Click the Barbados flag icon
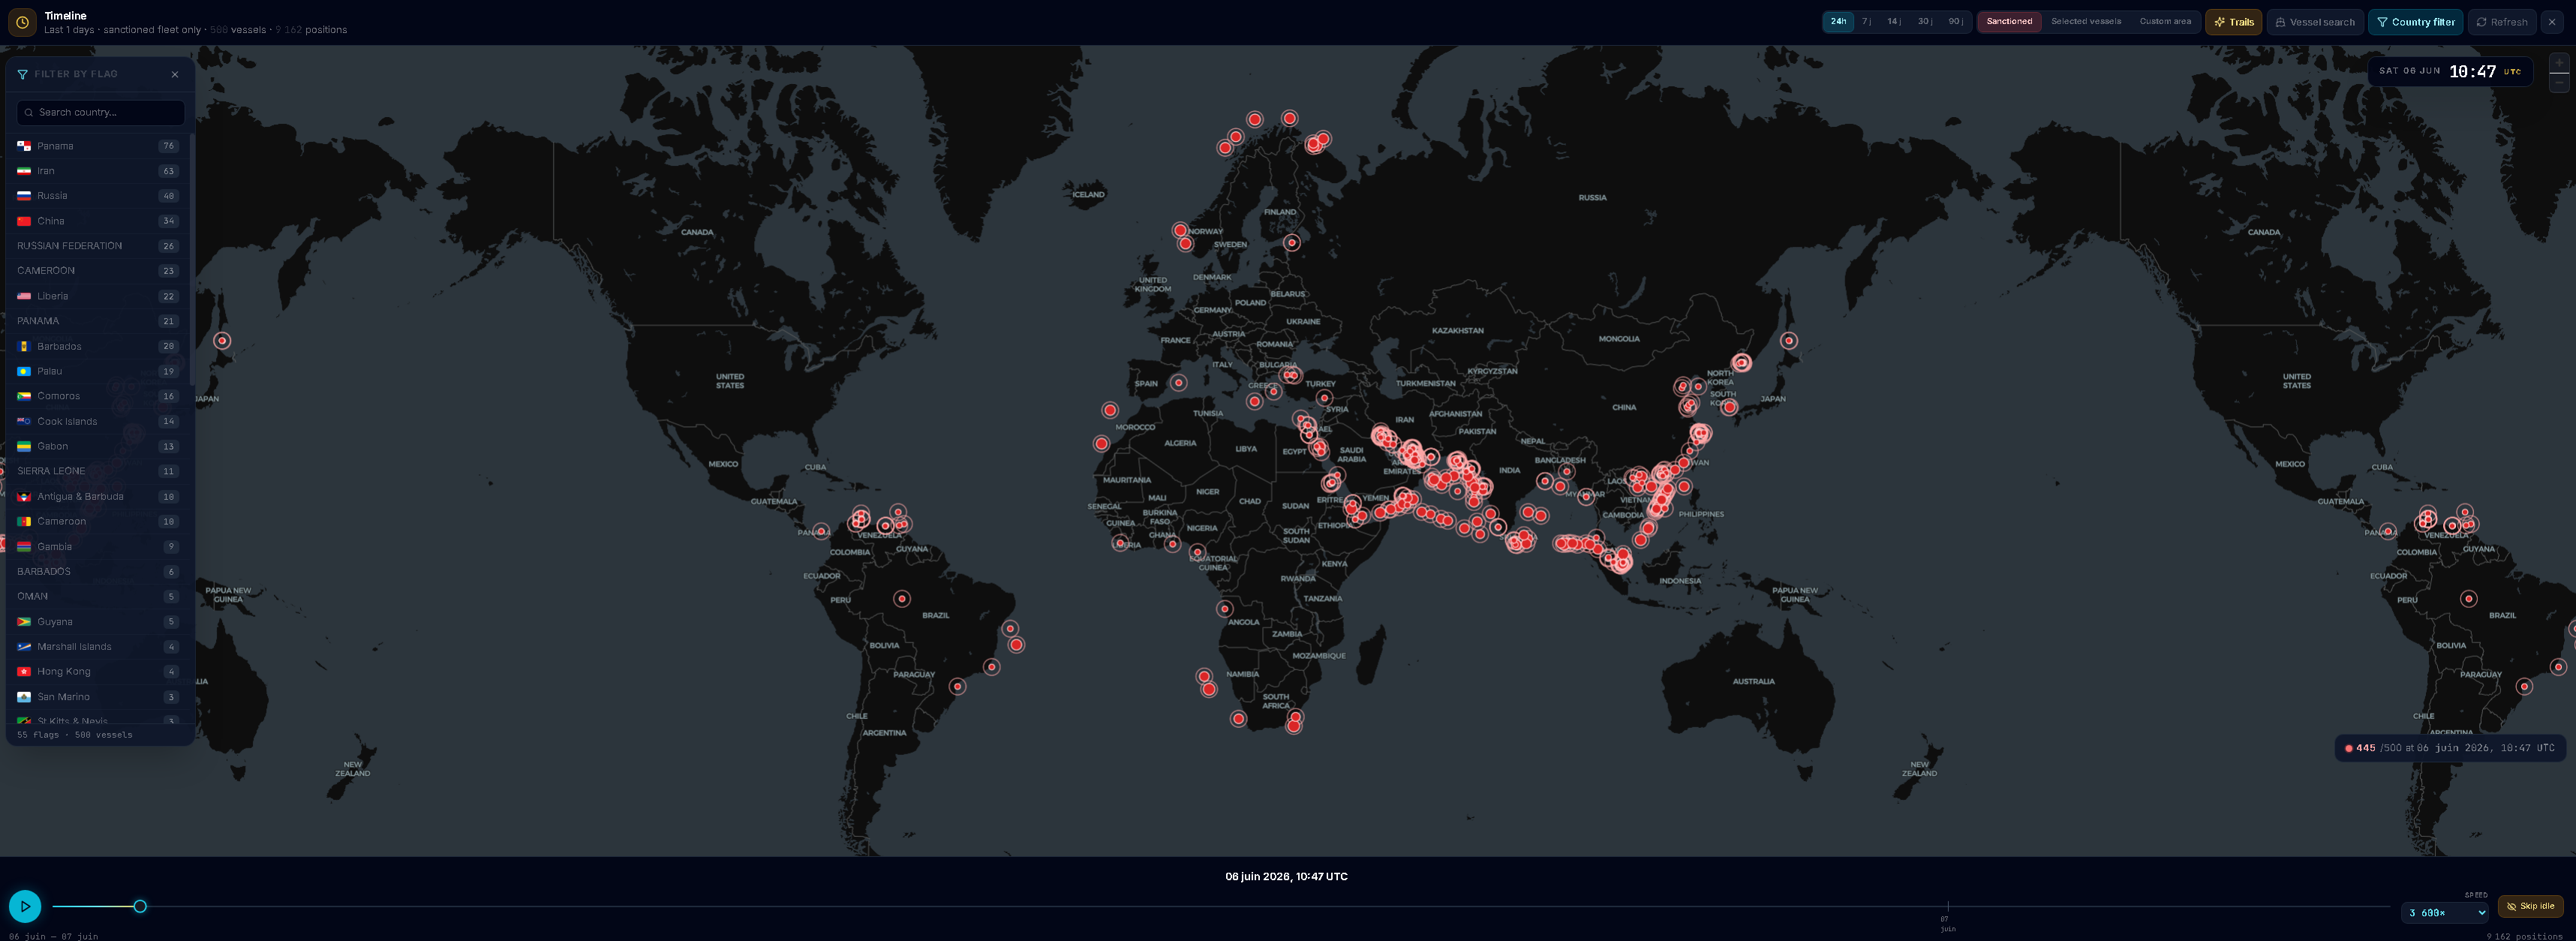The width and height of the screenshot is (2576, 941). click(24, 346)
